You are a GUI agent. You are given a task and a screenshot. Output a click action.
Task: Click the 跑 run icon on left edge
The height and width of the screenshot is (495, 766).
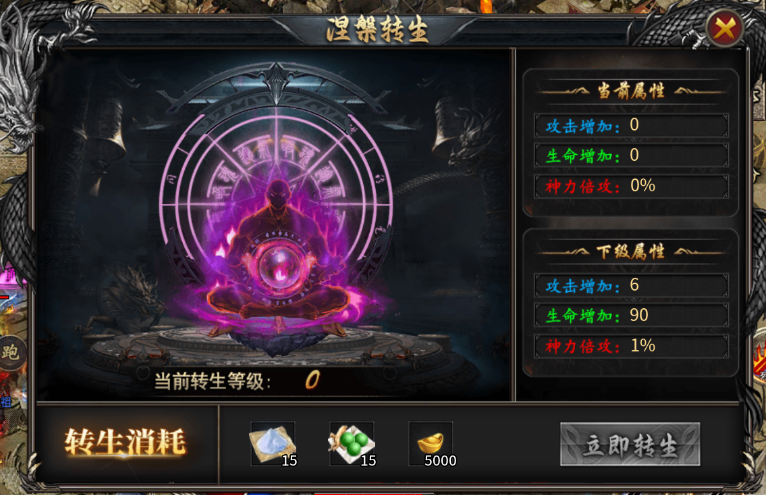point(11,352)
